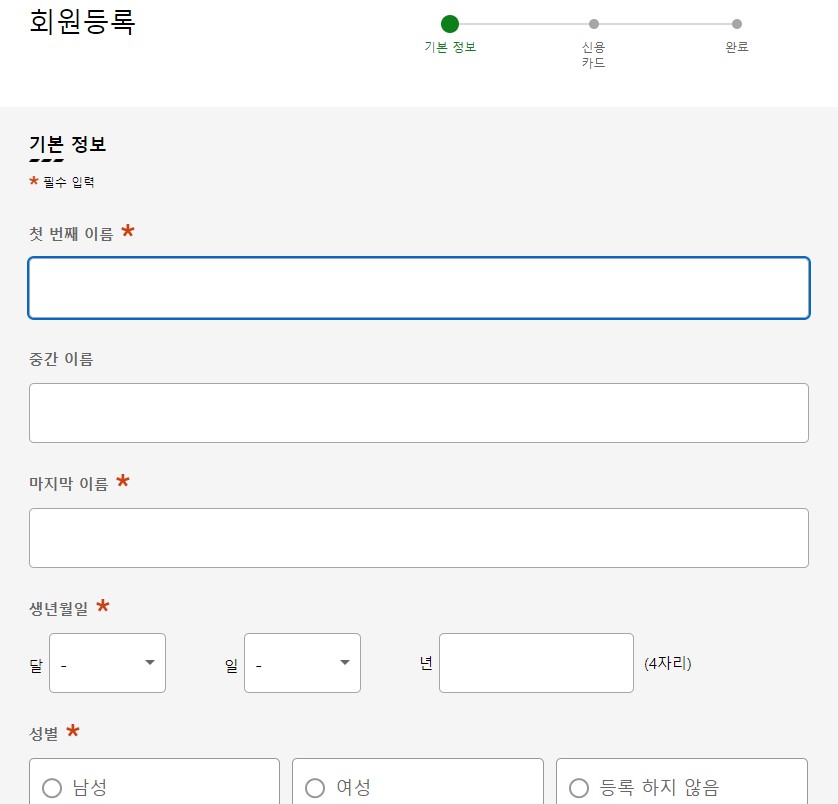Screen dimensions: 838x804
Task: Click the 기본 정보 section heading
Action: click(67, 144)
